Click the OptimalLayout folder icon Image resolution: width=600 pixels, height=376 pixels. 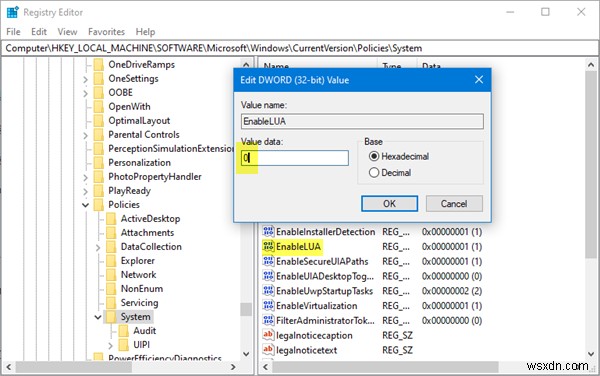coord(99,120)
